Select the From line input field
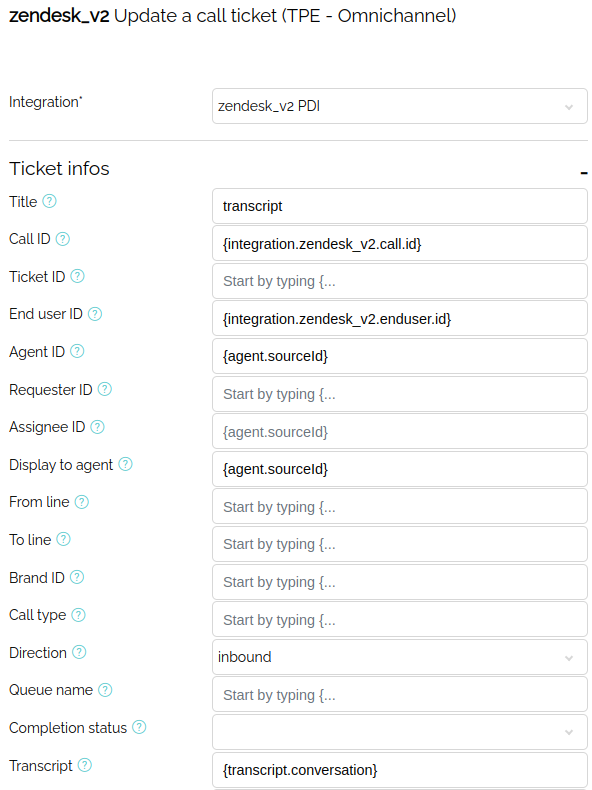 400,506
